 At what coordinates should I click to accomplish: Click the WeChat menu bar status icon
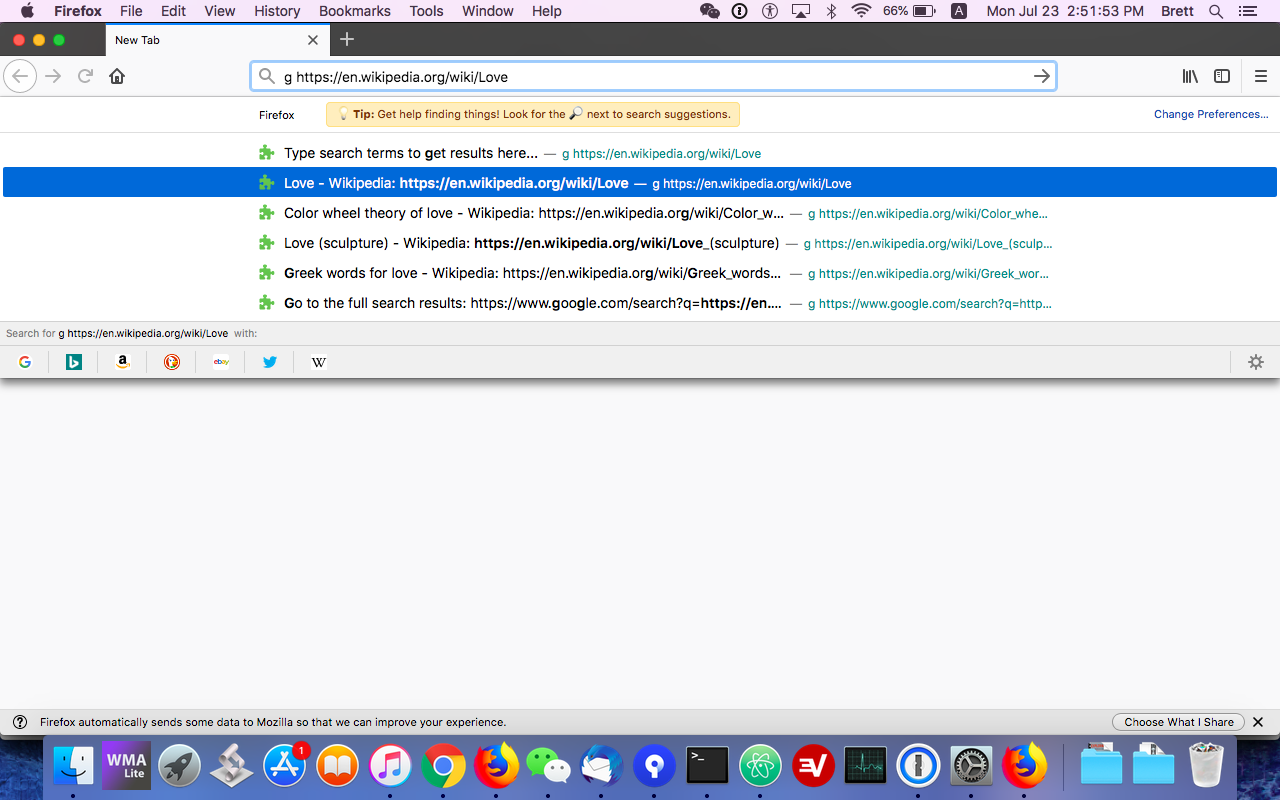point(710,11)
